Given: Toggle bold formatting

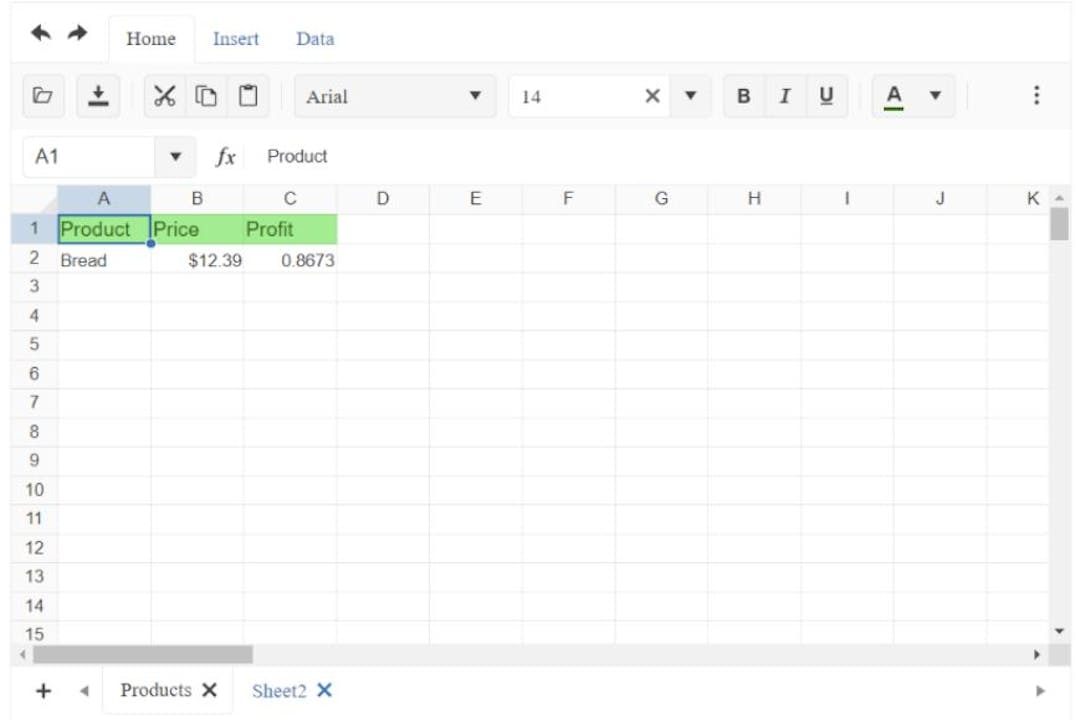Looking at the screenshot, I should (742, 96).
